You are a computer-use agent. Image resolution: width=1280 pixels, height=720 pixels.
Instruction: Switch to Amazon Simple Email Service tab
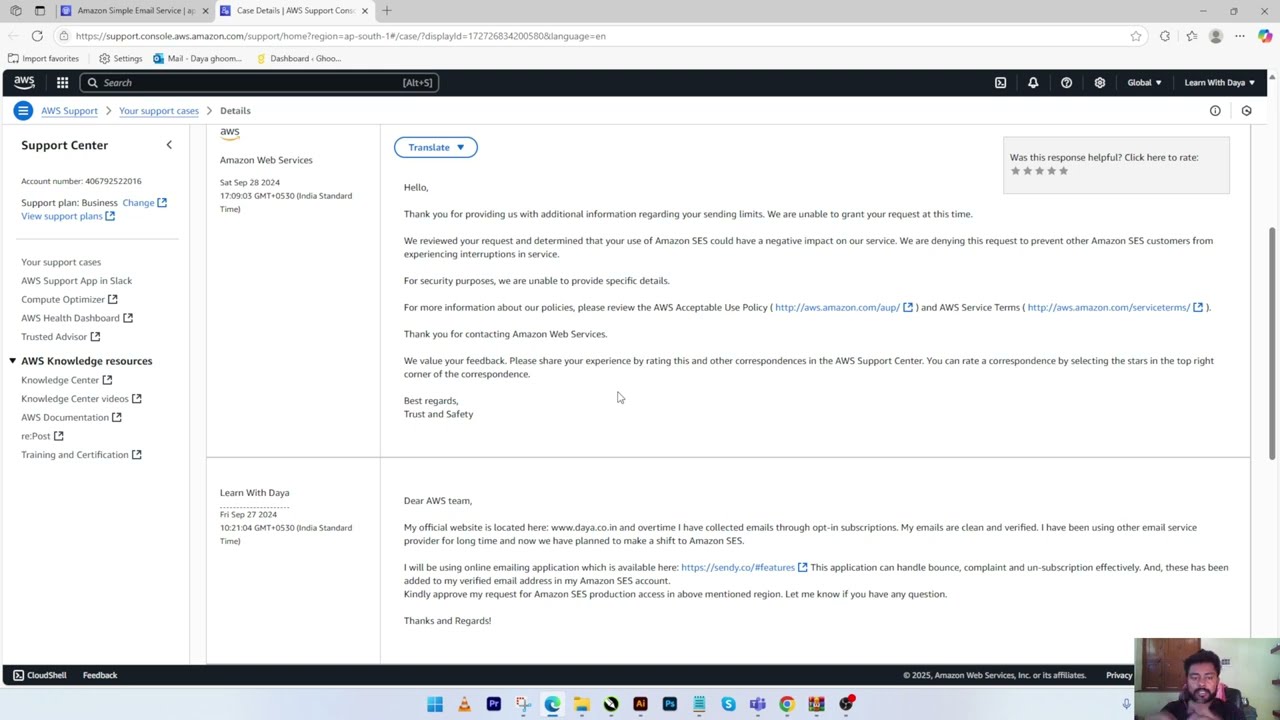(x=135, y=11)
